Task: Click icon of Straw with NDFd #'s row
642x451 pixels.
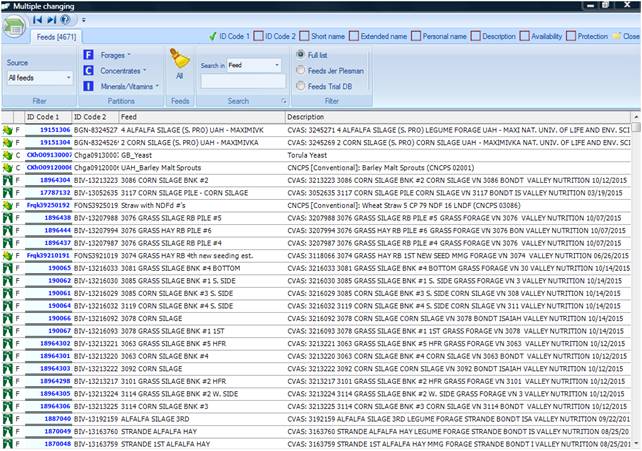Action: pos(7,205)
